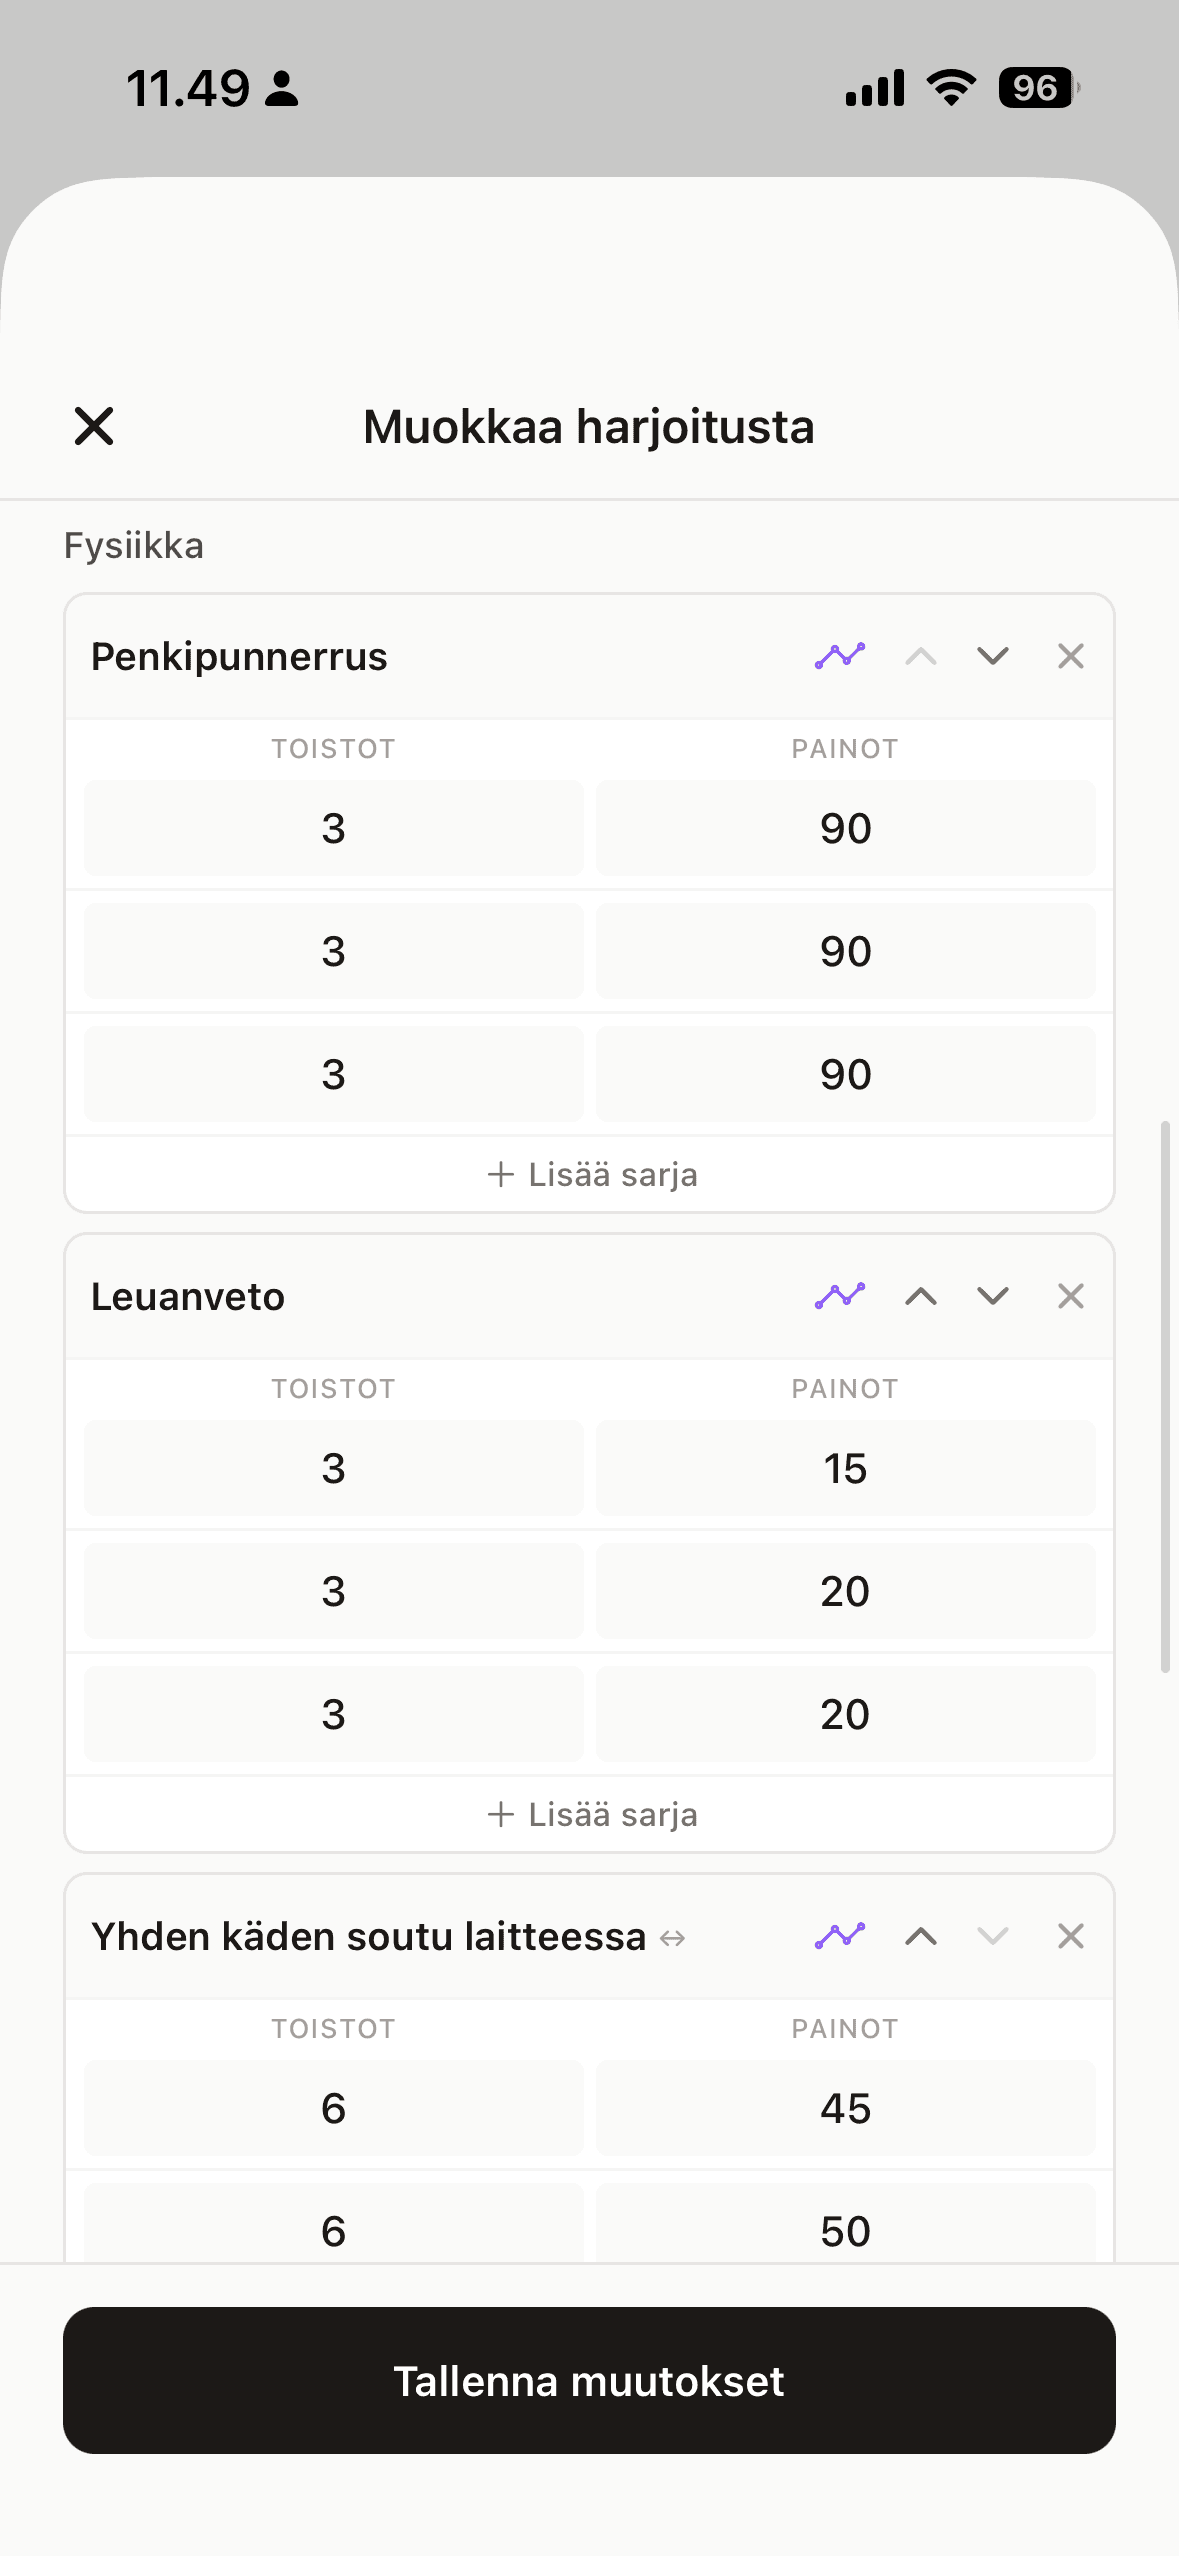Screen dimensions: 1179x2556
Task: Move Leuanveto up in the list
Action: tap(920, 1296)
